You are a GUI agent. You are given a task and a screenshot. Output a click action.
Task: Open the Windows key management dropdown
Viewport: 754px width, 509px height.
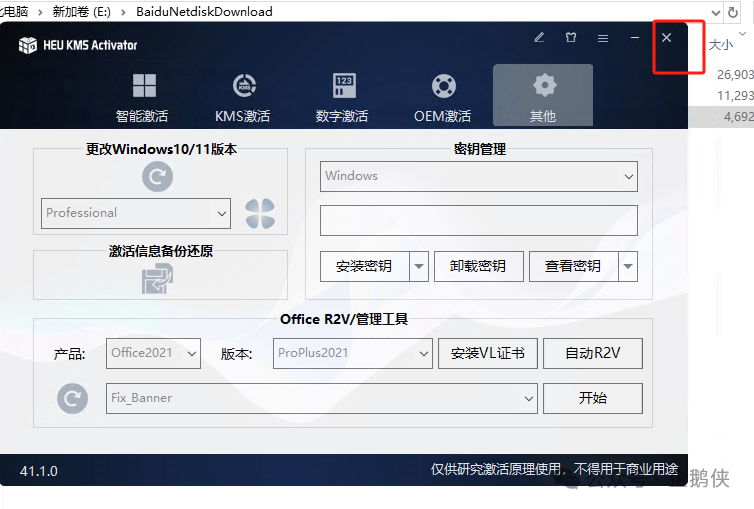click(x=479, y=176)
